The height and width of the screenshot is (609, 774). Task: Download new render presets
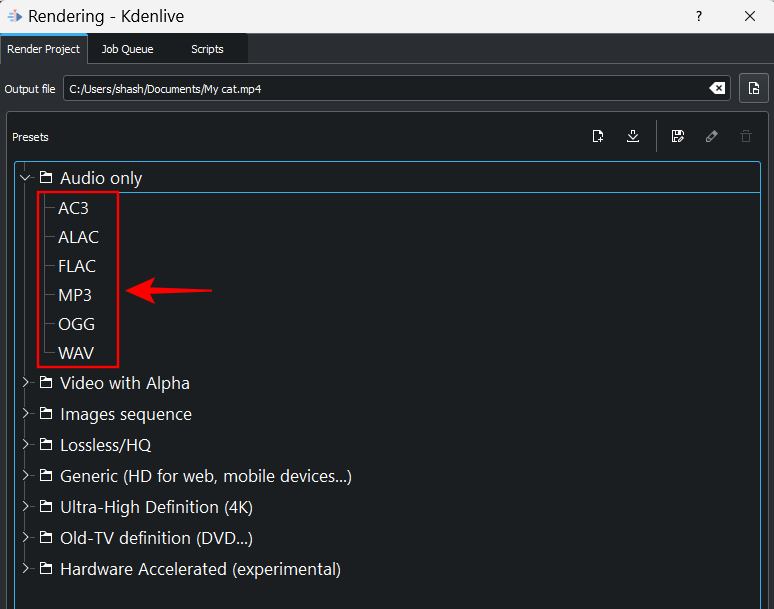tap(633, 136)
